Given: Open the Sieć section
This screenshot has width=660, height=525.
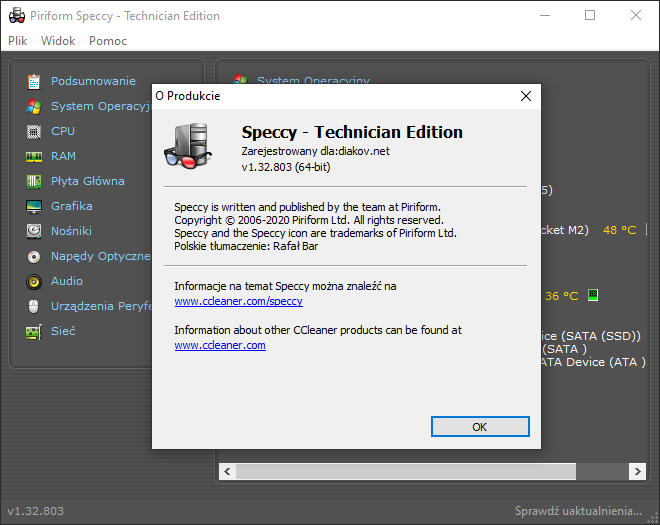Looking at the screenshot, I should click(x=63, y=331).
